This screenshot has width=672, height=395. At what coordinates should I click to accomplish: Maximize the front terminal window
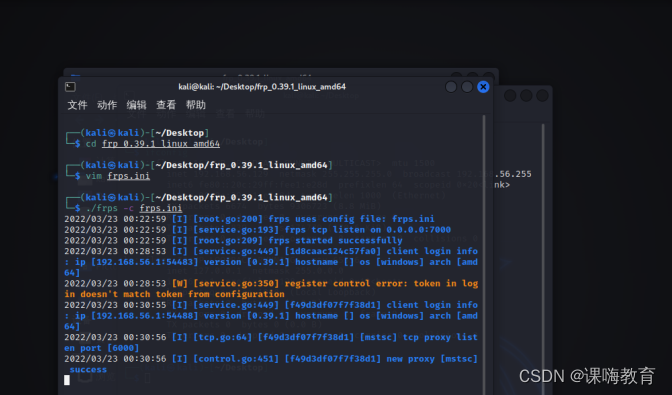coord(467,87)
